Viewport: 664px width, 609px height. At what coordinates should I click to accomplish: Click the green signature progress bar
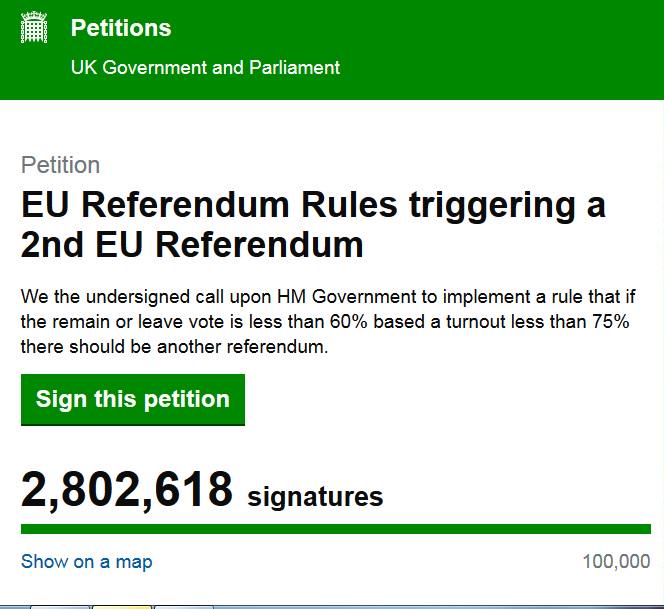(x=335, y=528)
